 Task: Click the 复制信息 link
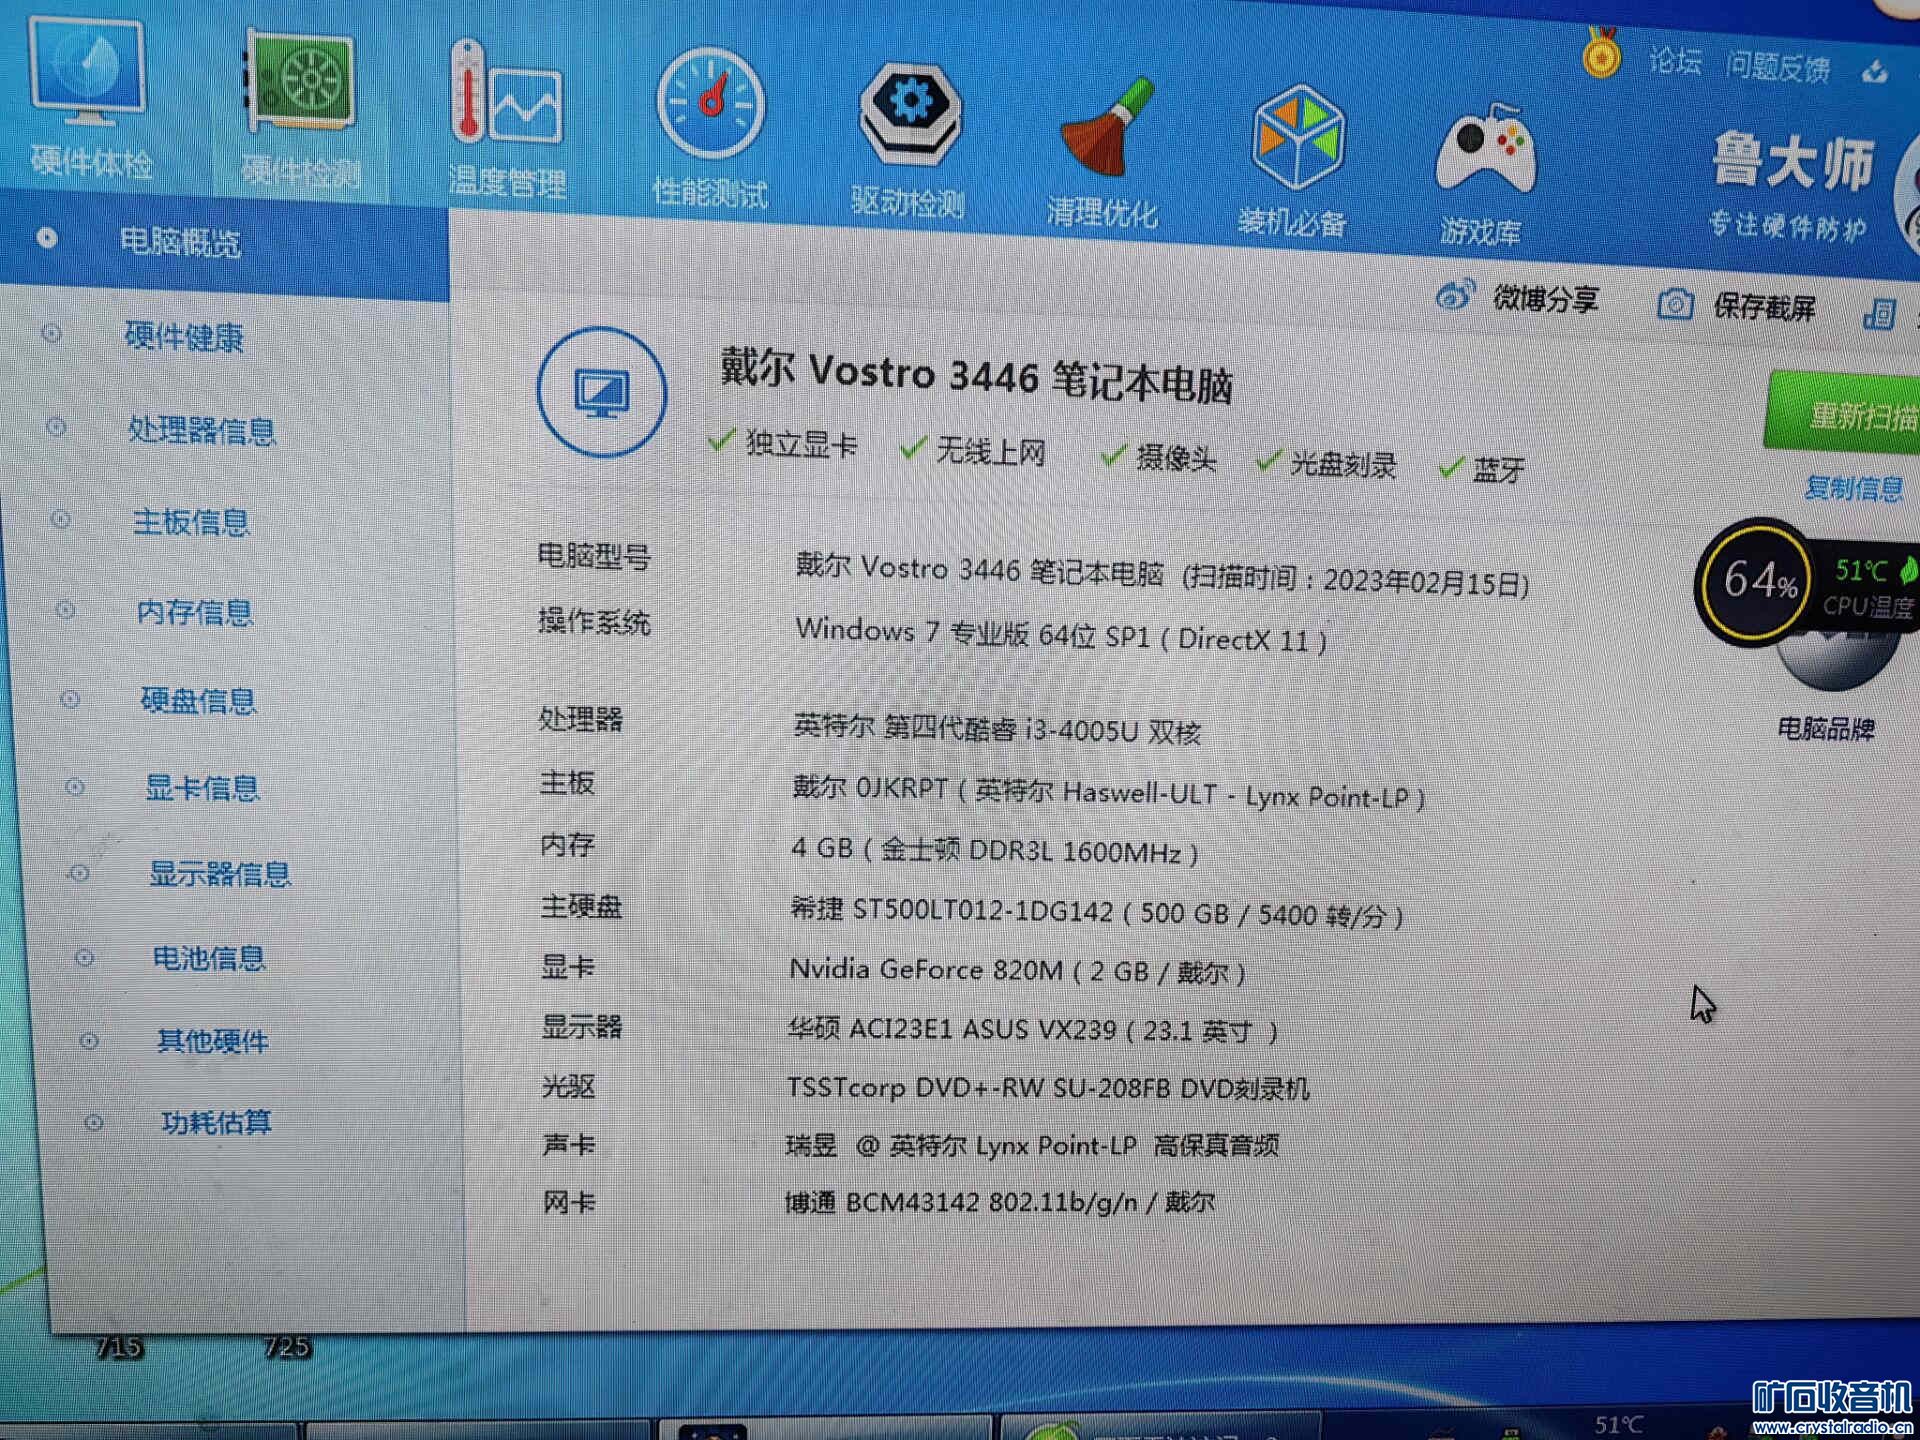(1854, 488)
